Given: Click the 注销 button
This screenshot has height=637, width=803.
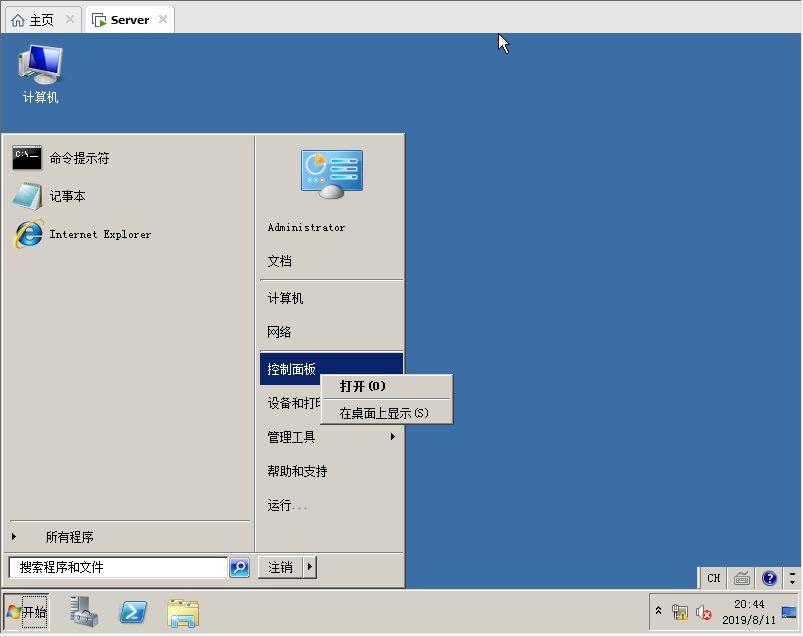Looking at the screenshot, I should click(281, 567).
